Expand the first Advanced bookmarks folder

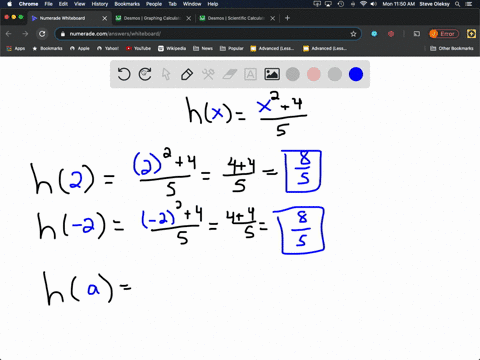coord(272,48)
